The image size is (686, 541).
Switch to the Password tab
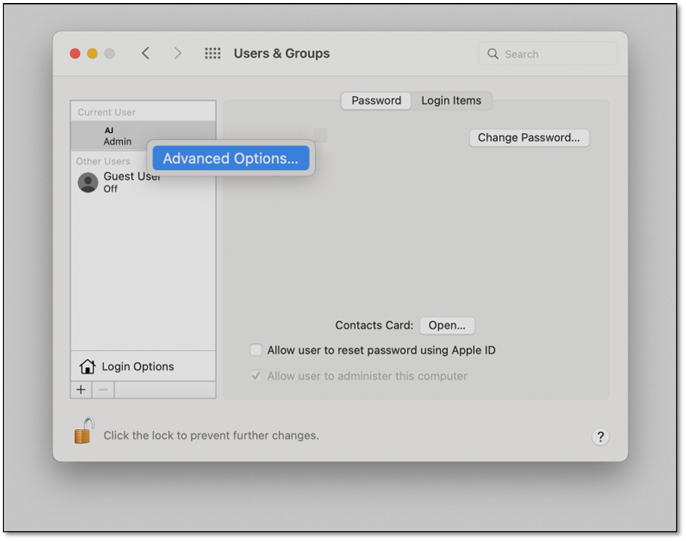point(376,101)
